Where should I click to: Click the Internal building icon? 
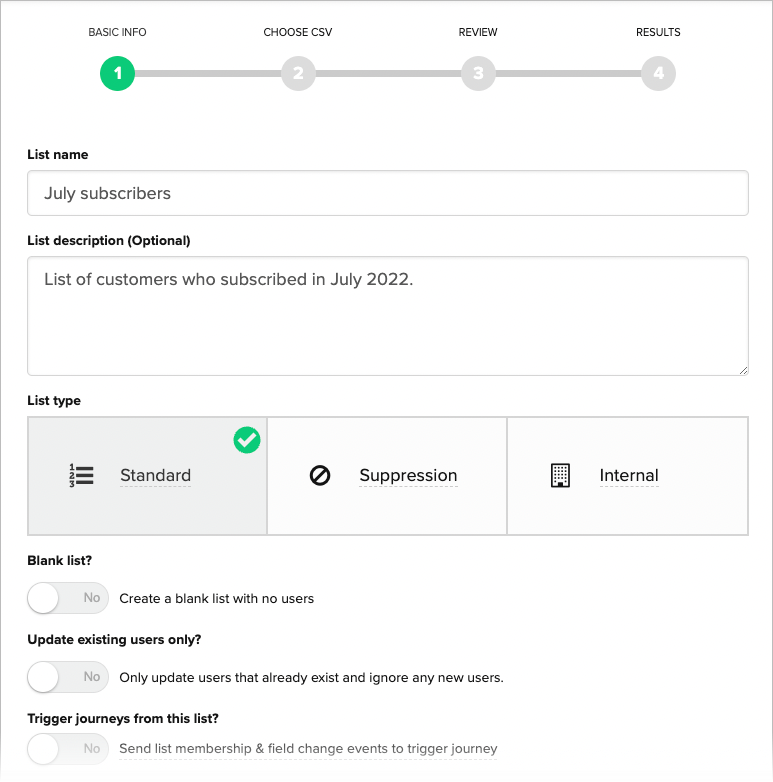[x=560, y=476]
